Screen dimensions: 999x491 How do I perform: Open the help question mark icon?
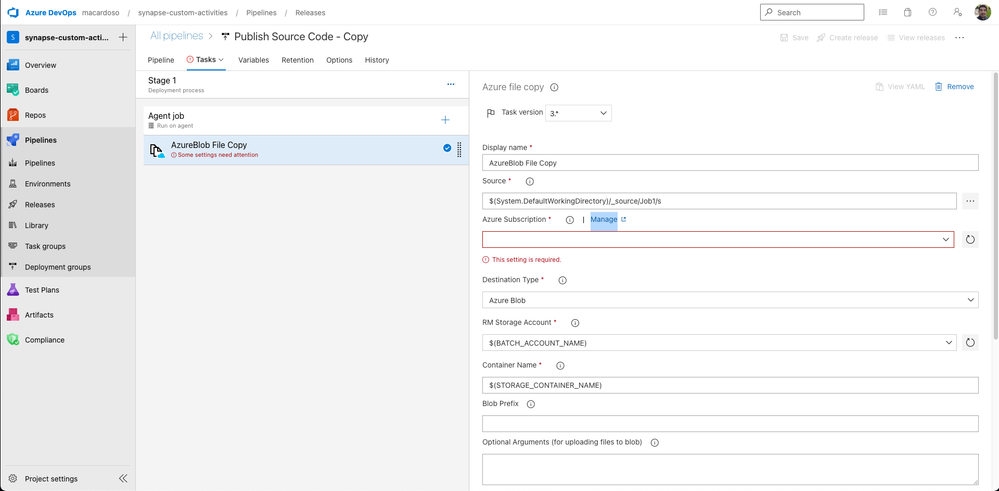933,12
